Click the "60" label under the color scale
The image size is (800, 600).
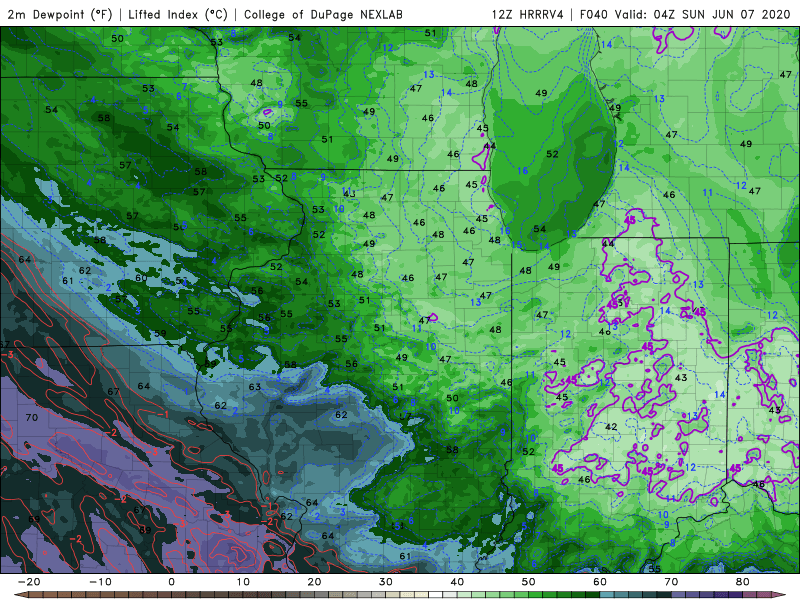tap(600, 582)
